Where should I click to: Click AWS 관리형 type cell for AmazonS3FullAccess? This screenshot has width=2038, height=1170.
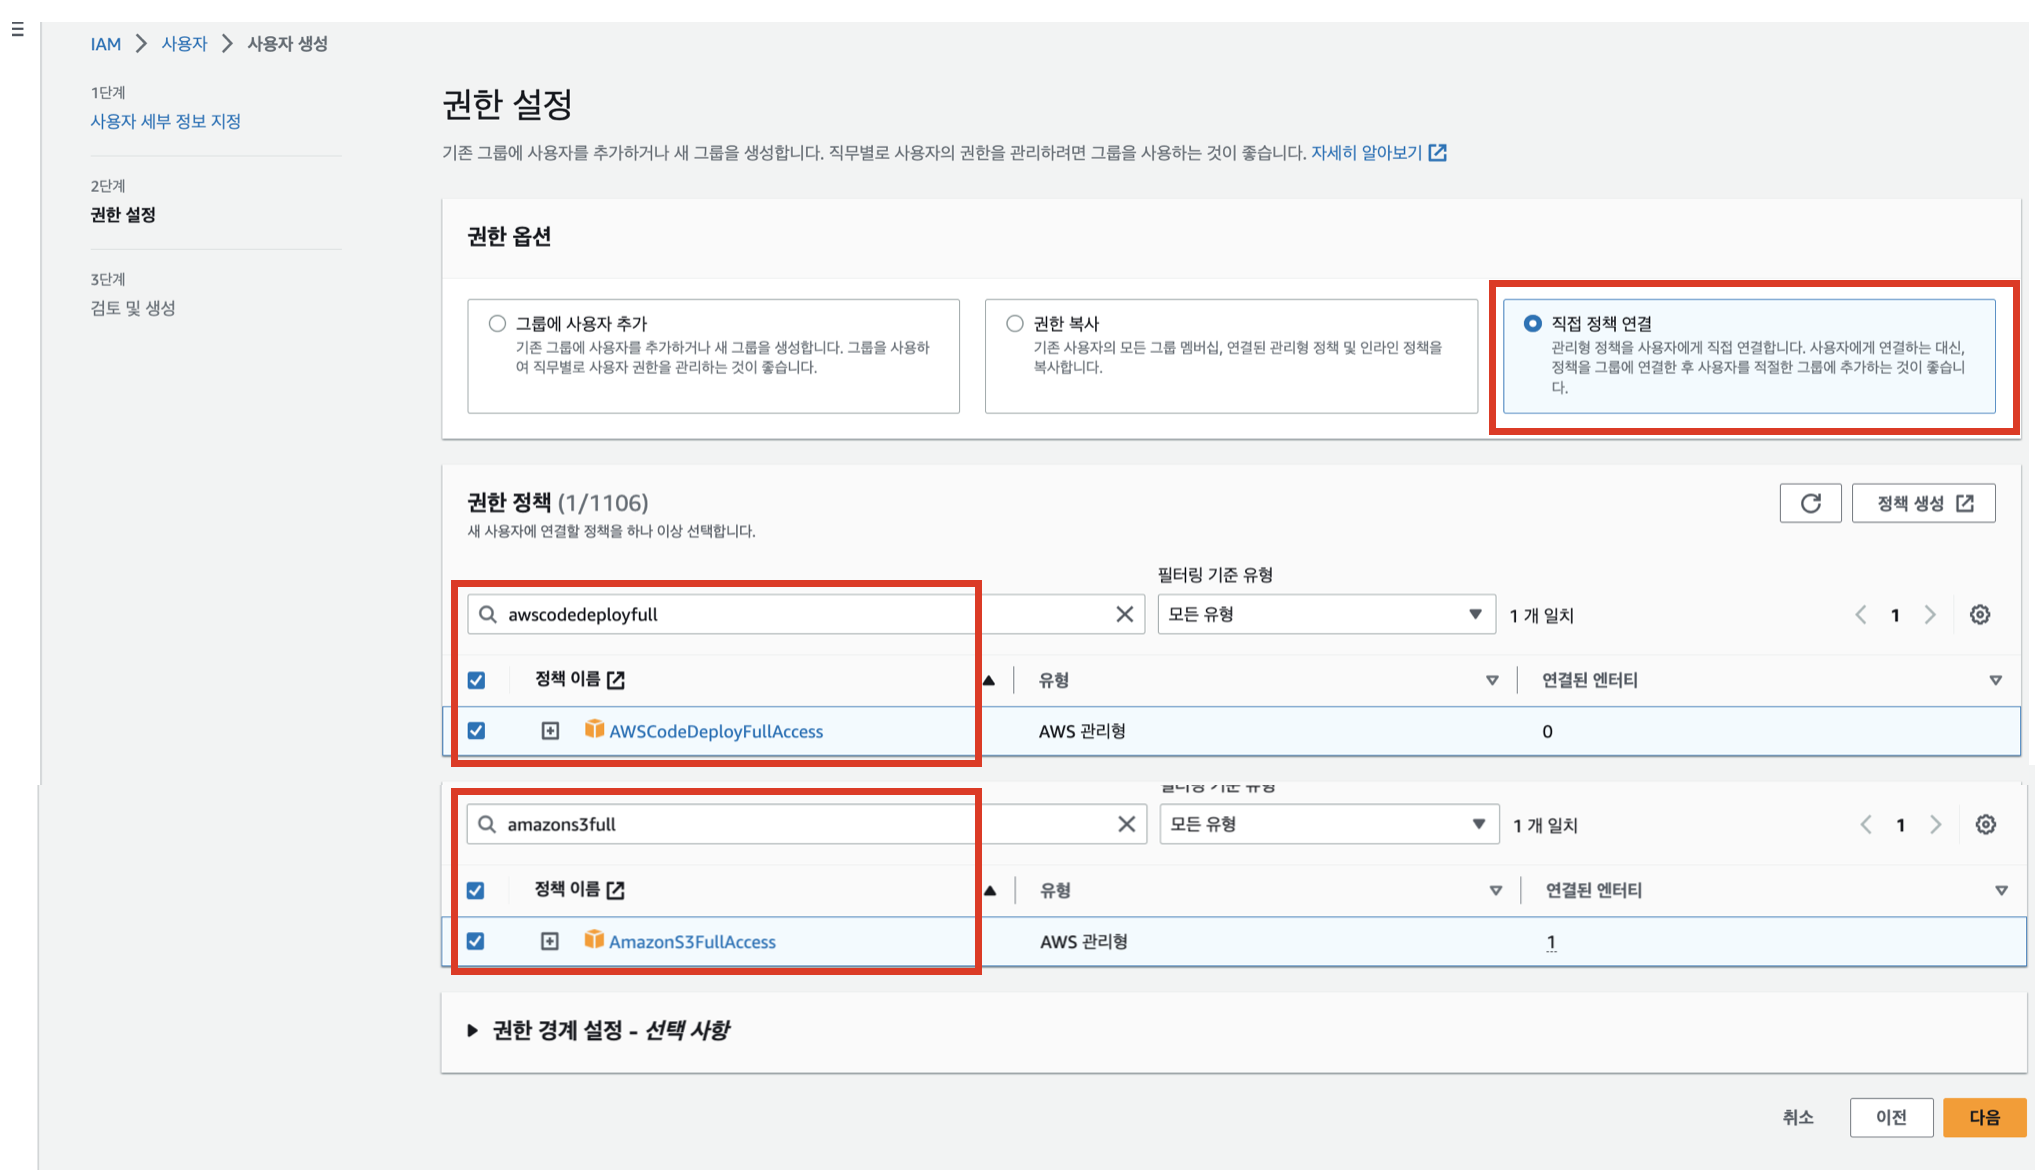(1084, 941)
